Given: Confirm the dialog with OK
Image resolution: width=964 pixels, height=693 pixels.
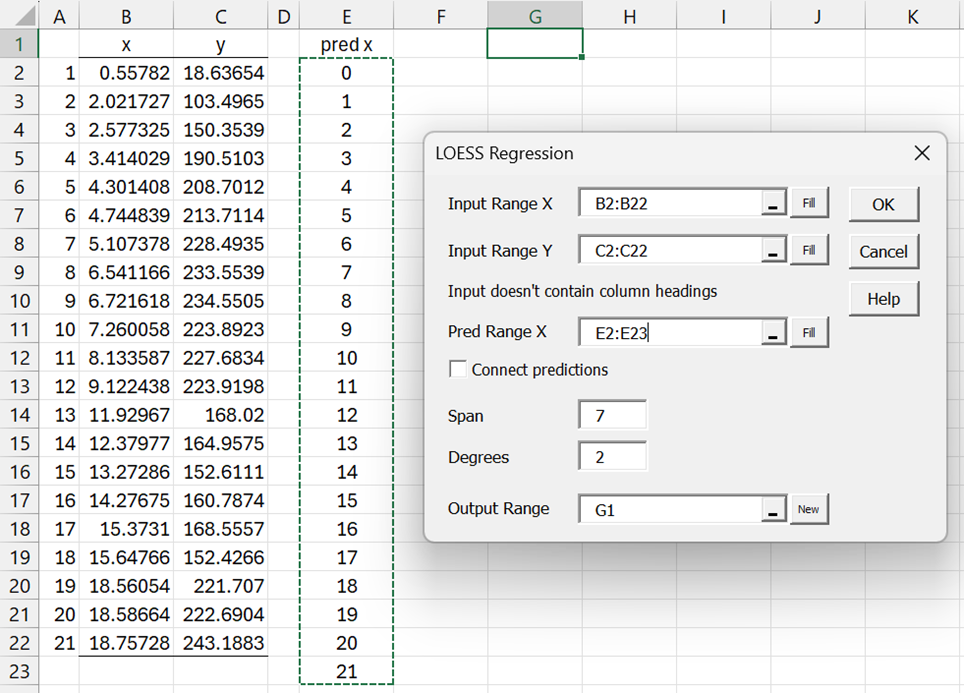Looking at the screenshot, I should [x=883, y=204].
